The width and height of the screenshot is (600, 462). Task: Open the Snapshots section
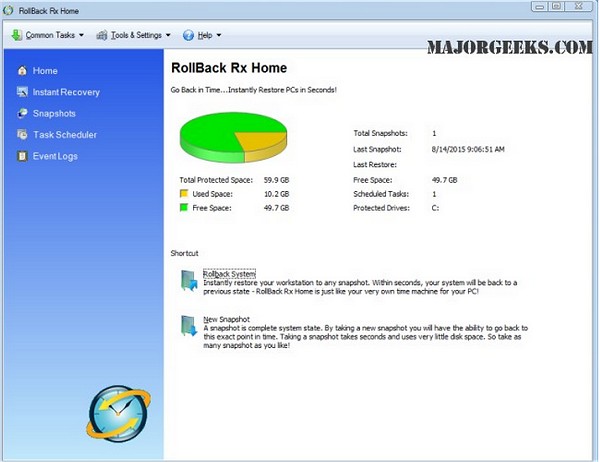tap(54, 114)
